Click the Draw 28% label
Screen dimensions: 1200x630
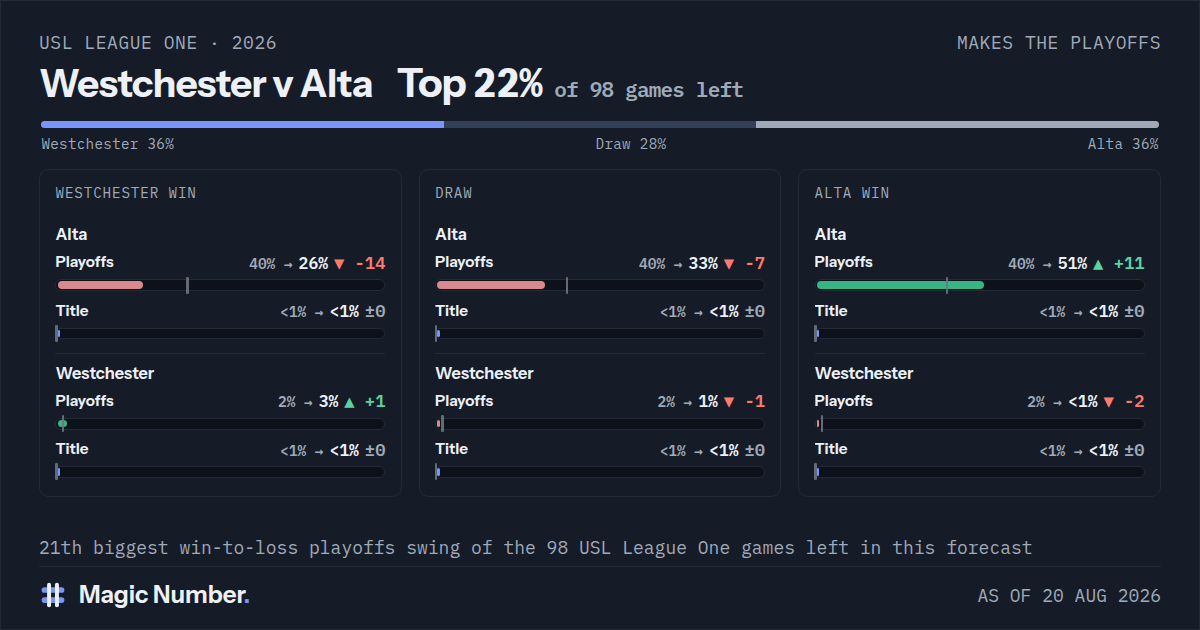[x=631, y=144]
